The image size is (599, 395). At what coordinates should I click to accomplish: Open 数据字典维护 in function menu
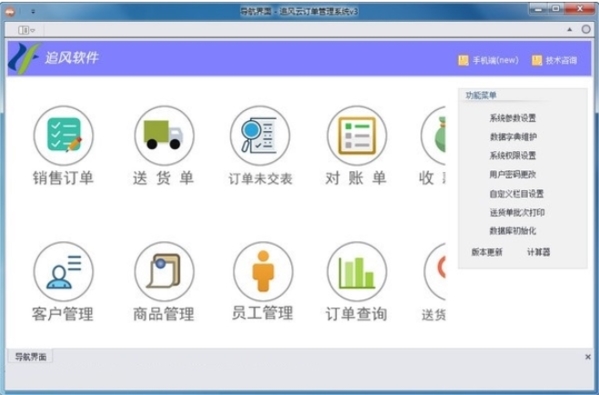[513, 137]
